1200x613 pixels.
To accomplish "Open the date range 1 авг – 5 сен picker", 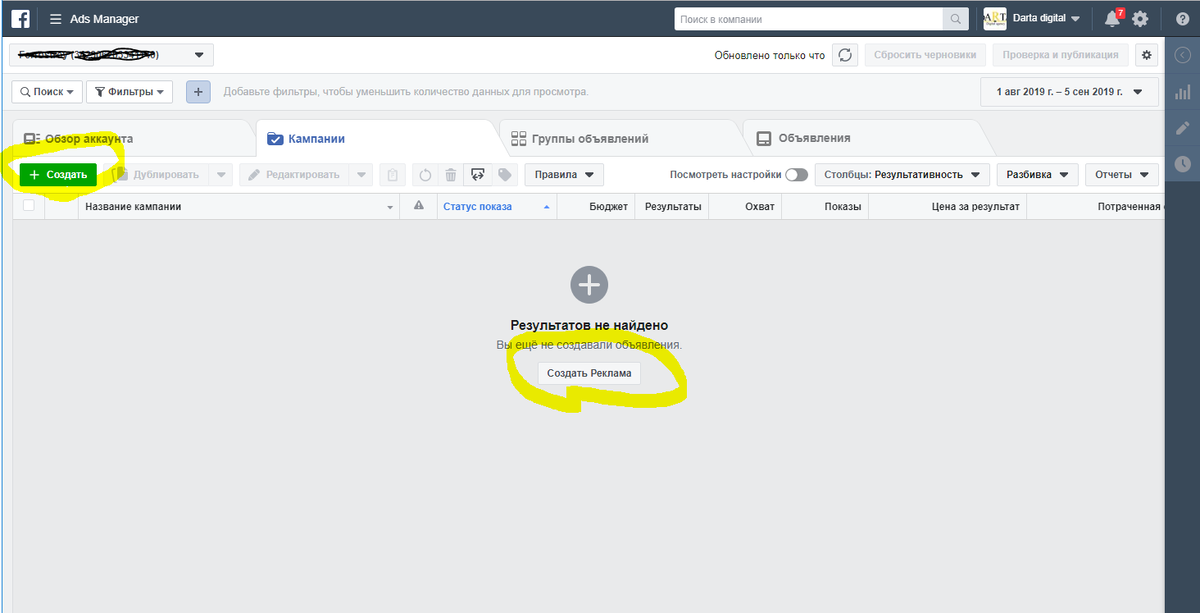I will 1070,92.
